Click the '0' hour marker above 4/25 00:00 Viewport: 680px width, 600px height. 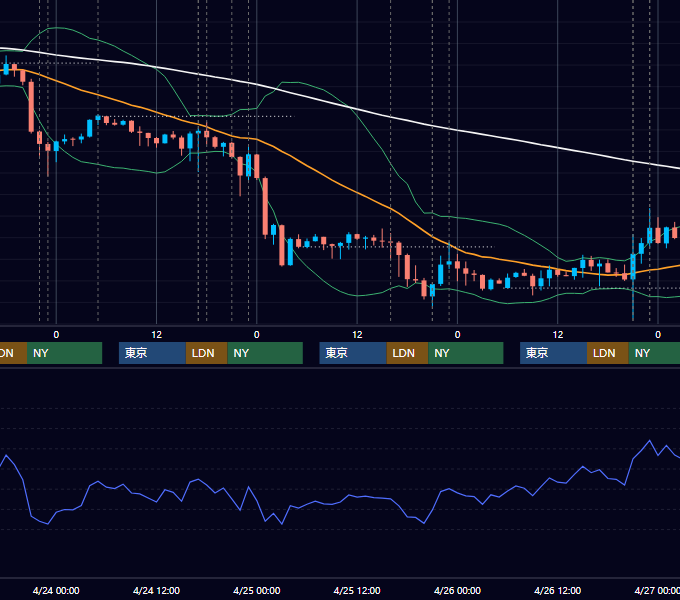[x=257, y=335]
